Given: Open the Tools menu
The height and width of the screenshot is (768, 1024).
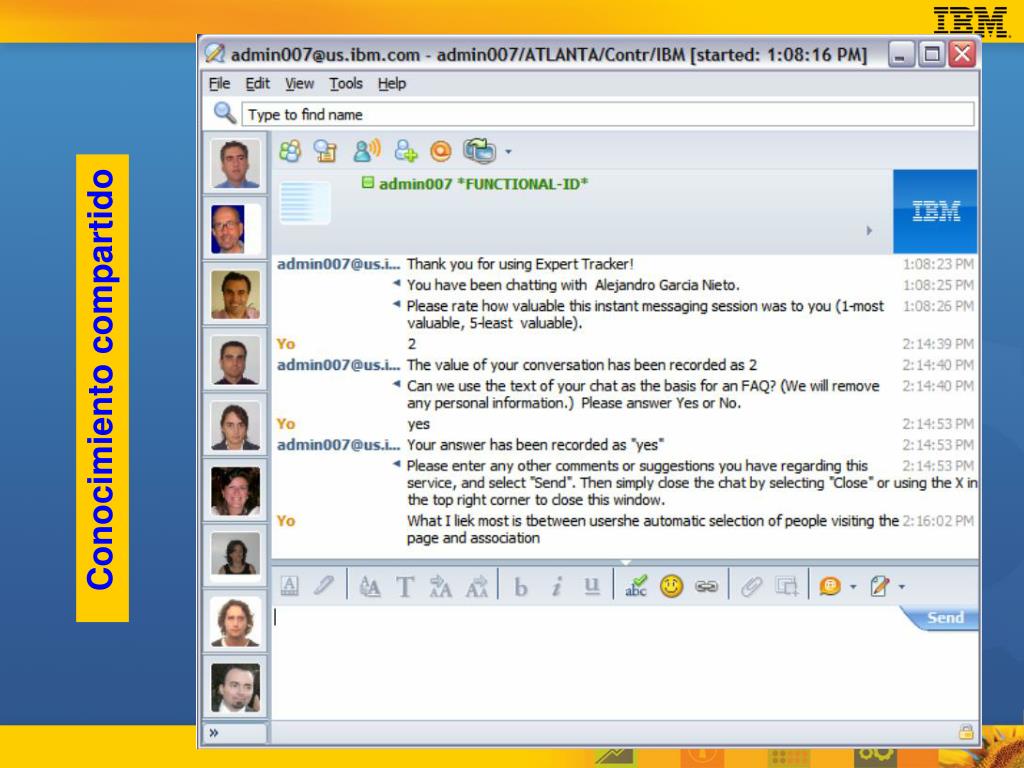Looking at the screenshot, I should [x=345, y=84].
